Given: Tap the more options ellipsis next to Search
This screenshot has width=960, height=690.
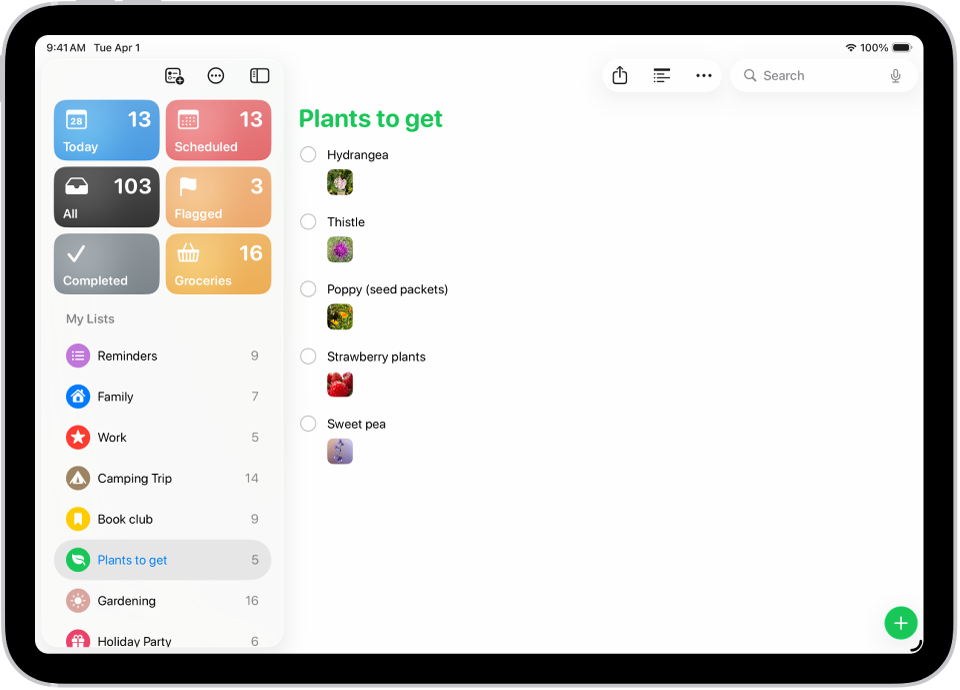Looking at the screenshot, I should click(703, 75).
